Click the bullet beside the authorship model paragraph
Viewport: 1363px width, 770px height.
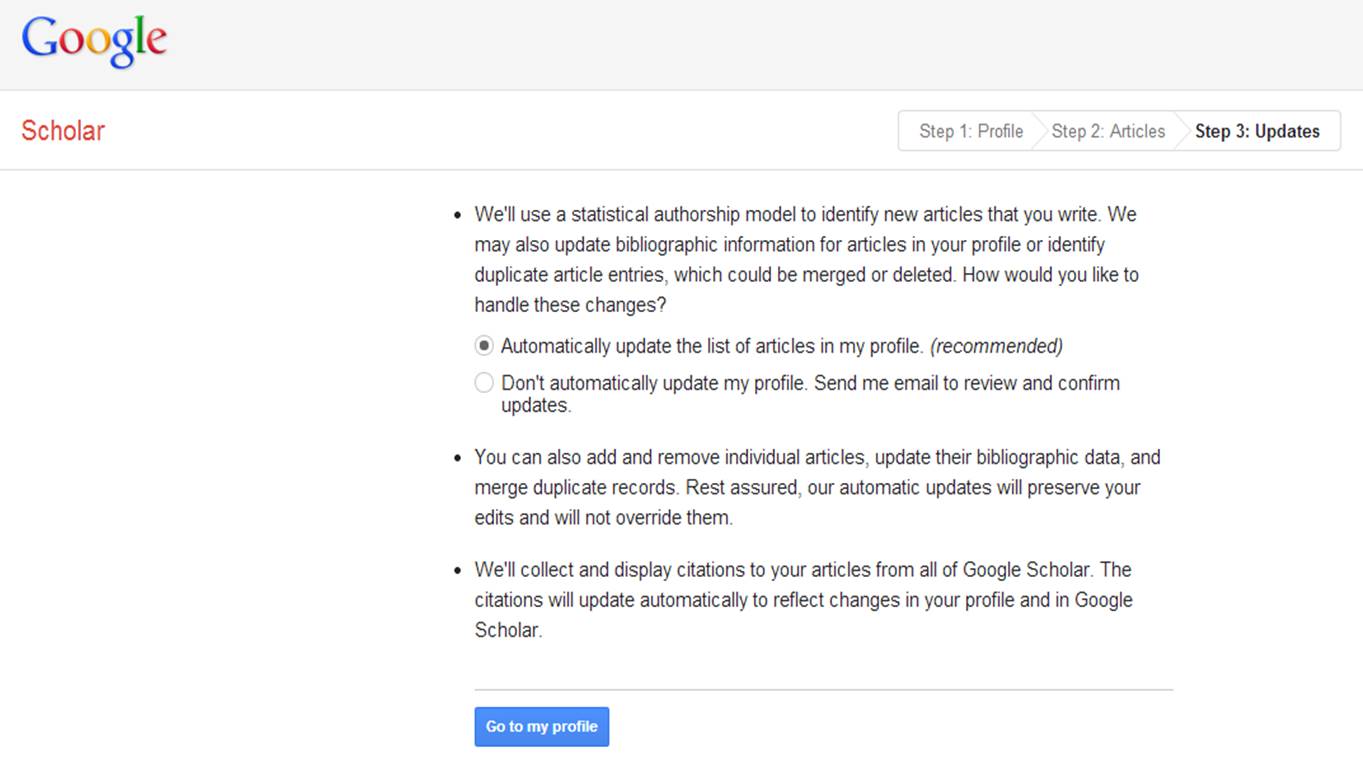click(x=457, y=216)
